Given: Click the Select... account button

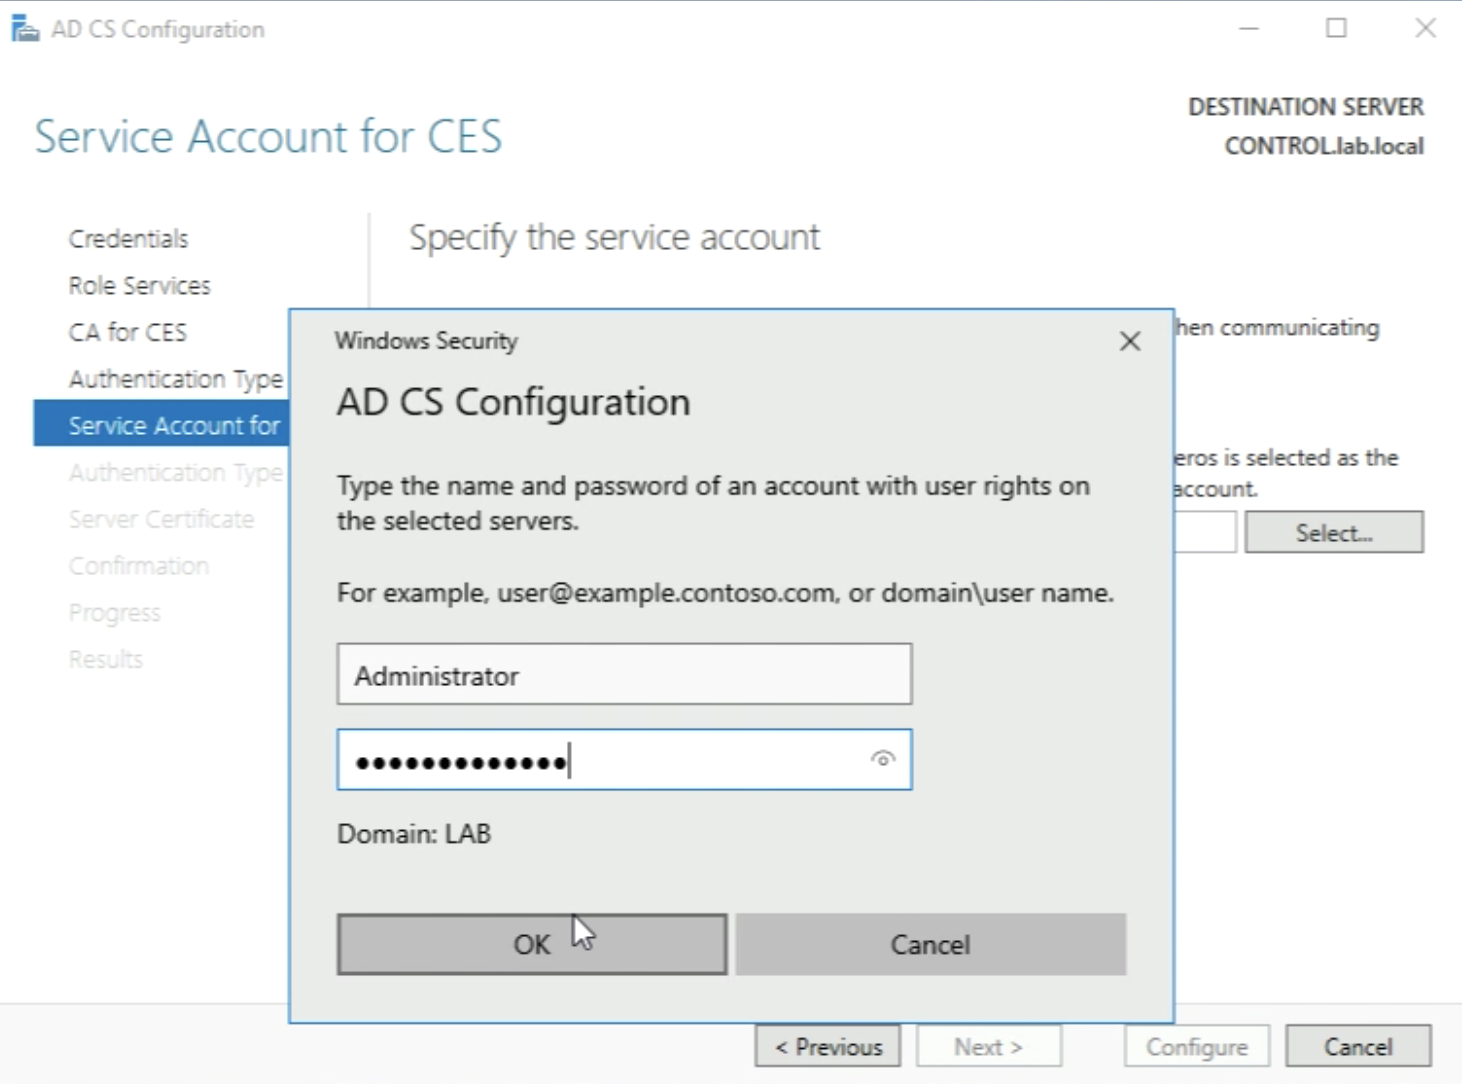Looking at the screenshot, I should [x=1333, y=533].
